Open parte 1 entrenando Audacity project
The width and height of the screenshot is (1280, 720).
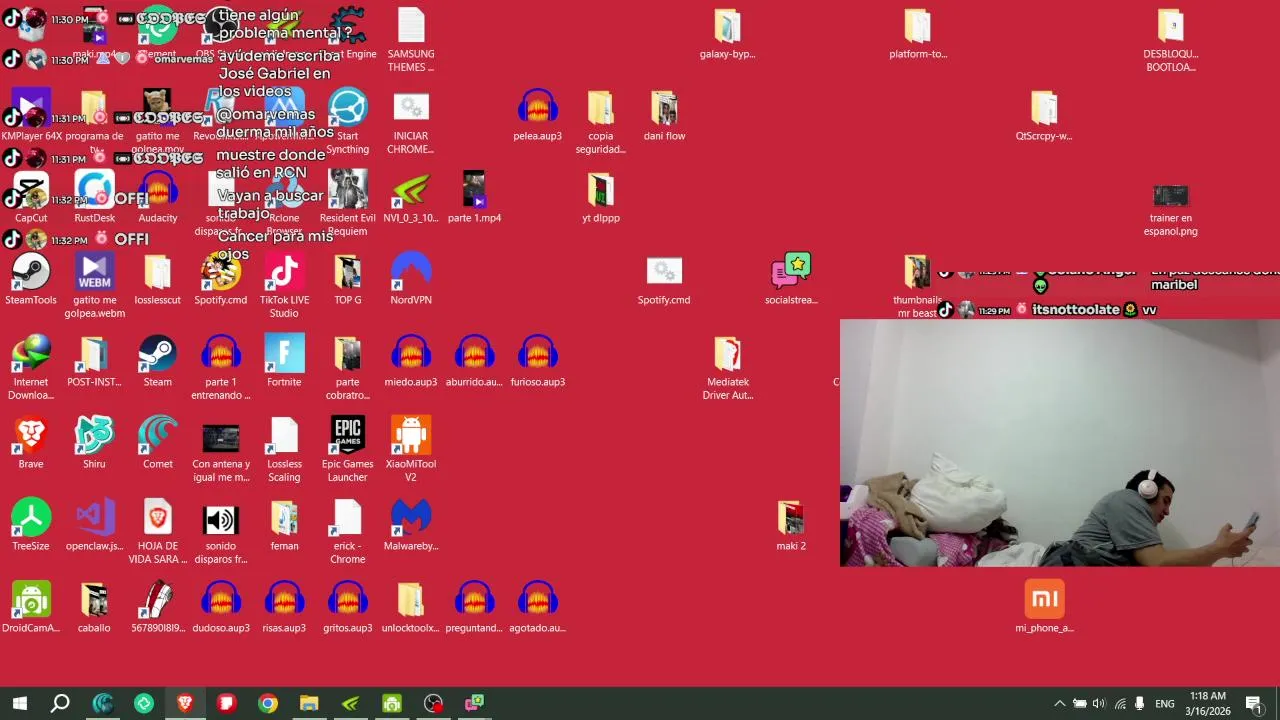point(221,368)
